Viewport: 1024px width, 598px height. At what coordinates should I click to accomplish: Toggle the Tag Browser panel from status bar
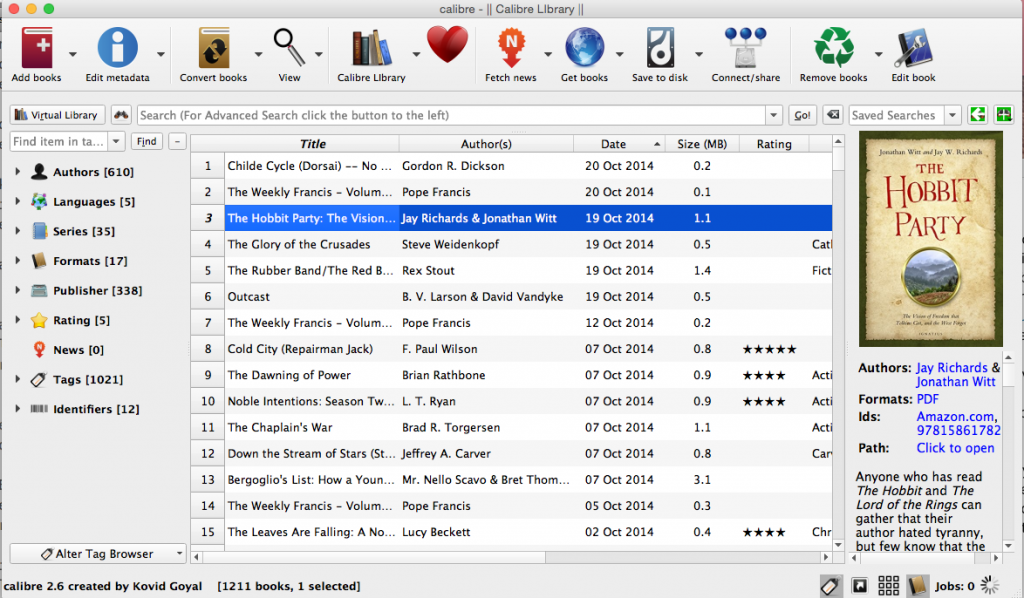point(830,586)
